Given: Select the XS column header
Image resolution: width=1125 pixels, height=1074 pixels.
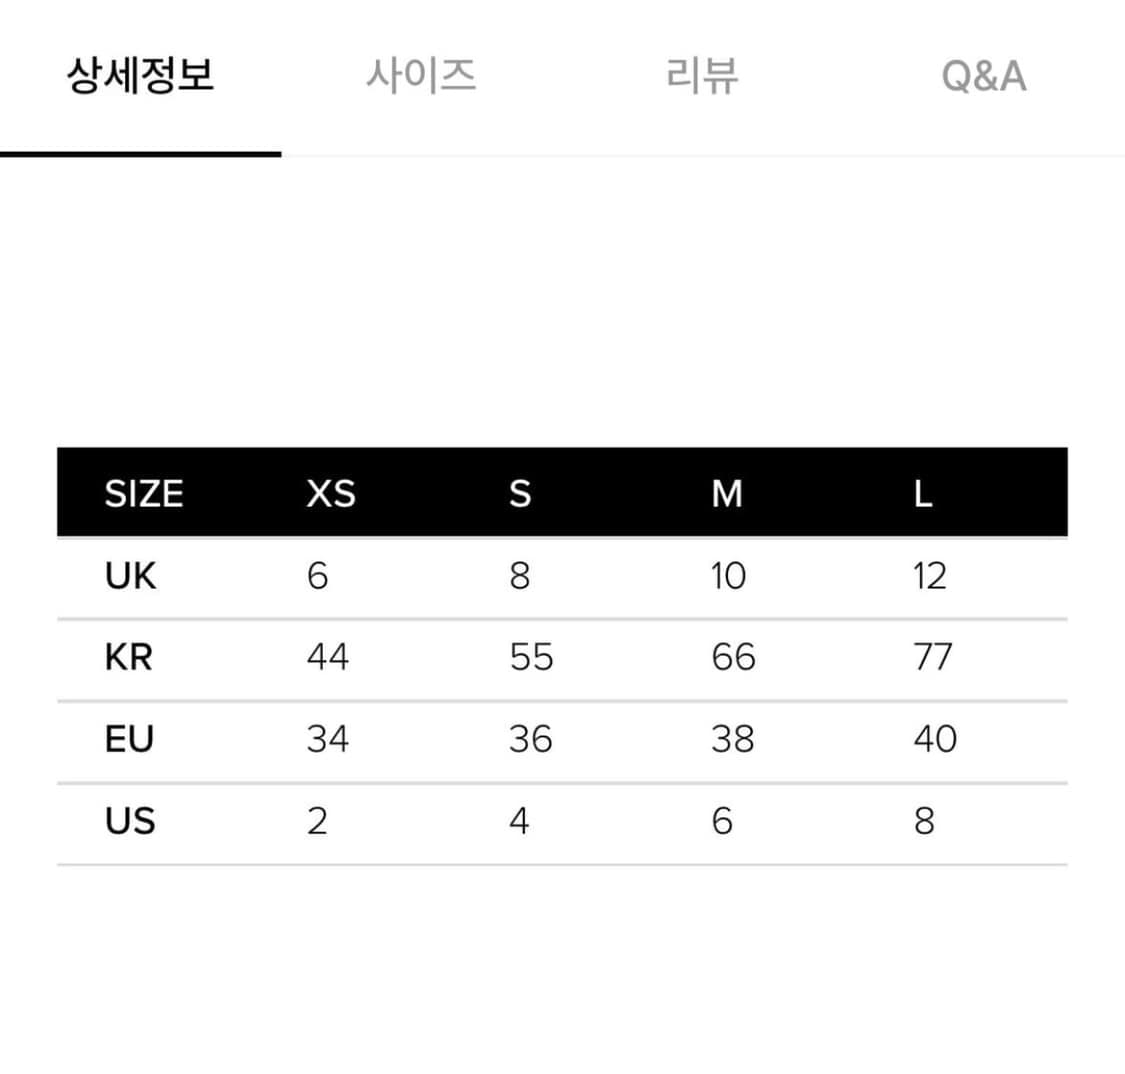Looking at the screenshot, I should pos(330,492).
